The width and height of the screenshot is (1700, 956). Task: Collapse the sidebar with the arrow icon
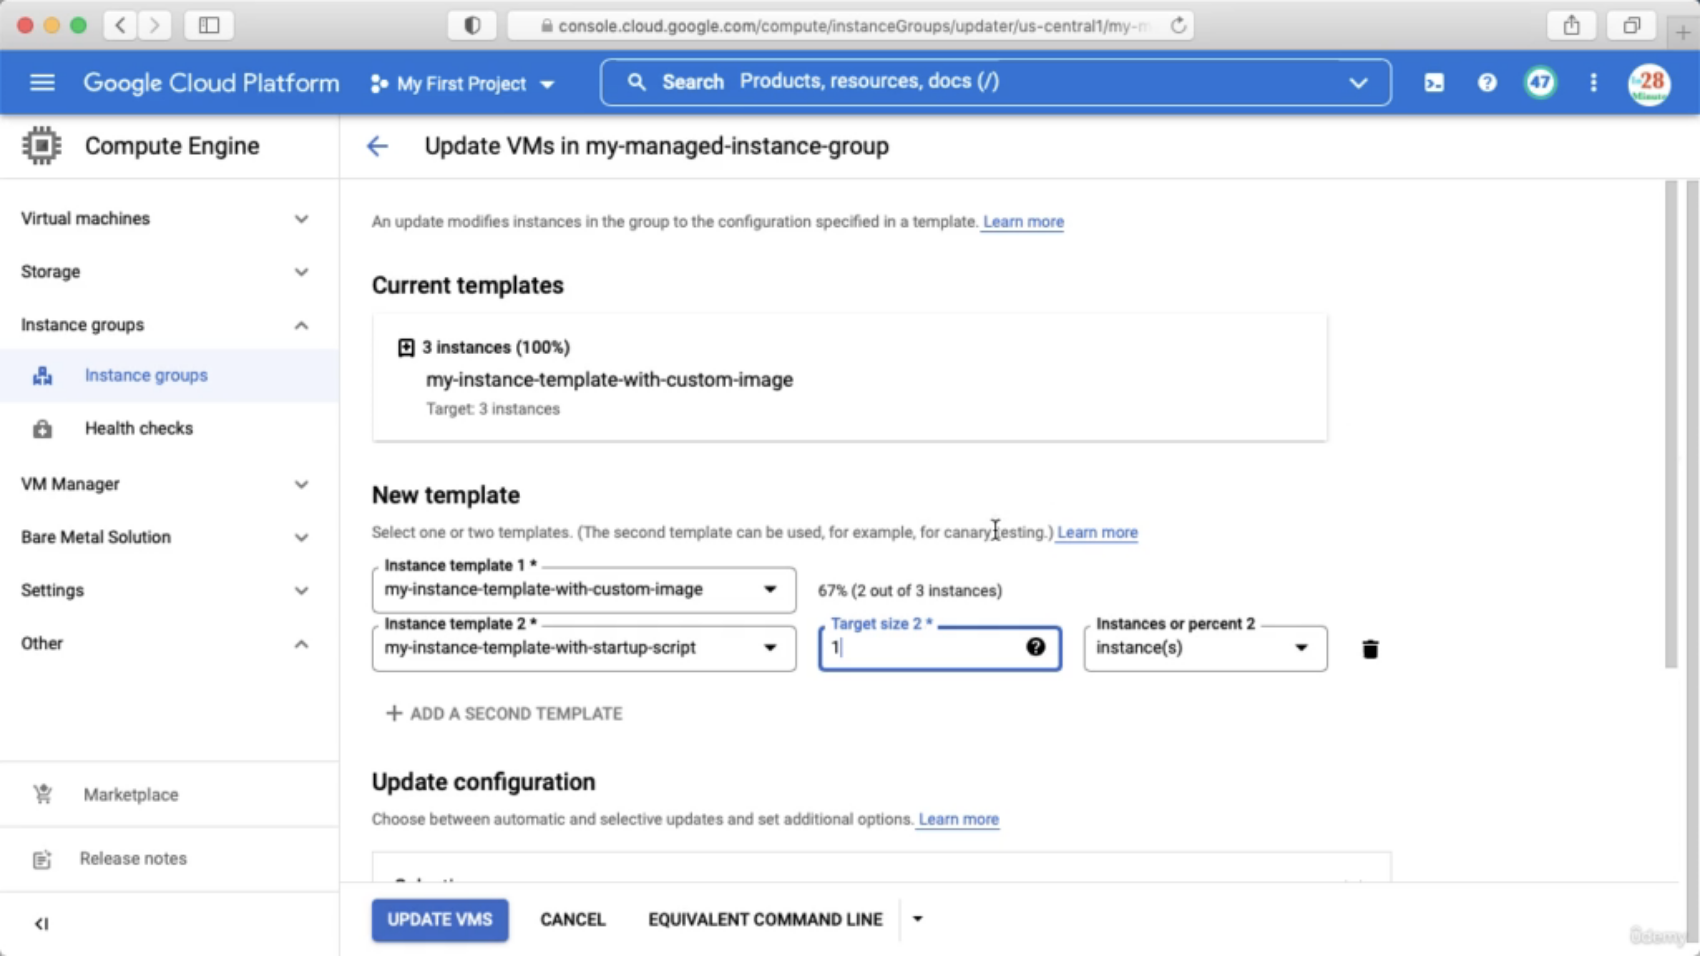[x=41, y=924]
